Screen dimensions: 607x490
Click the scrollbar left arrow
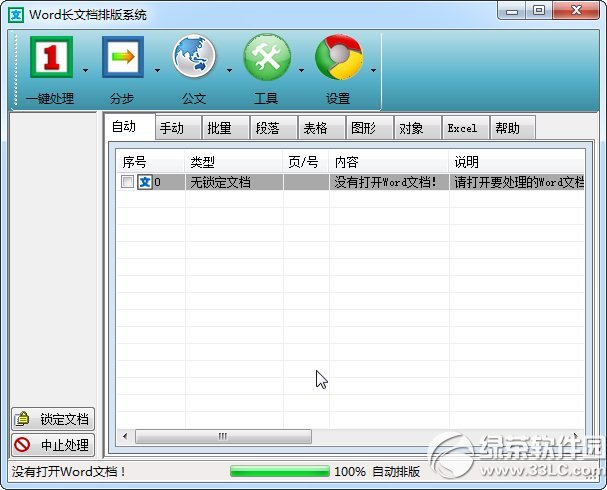click(x=125, y=436)
